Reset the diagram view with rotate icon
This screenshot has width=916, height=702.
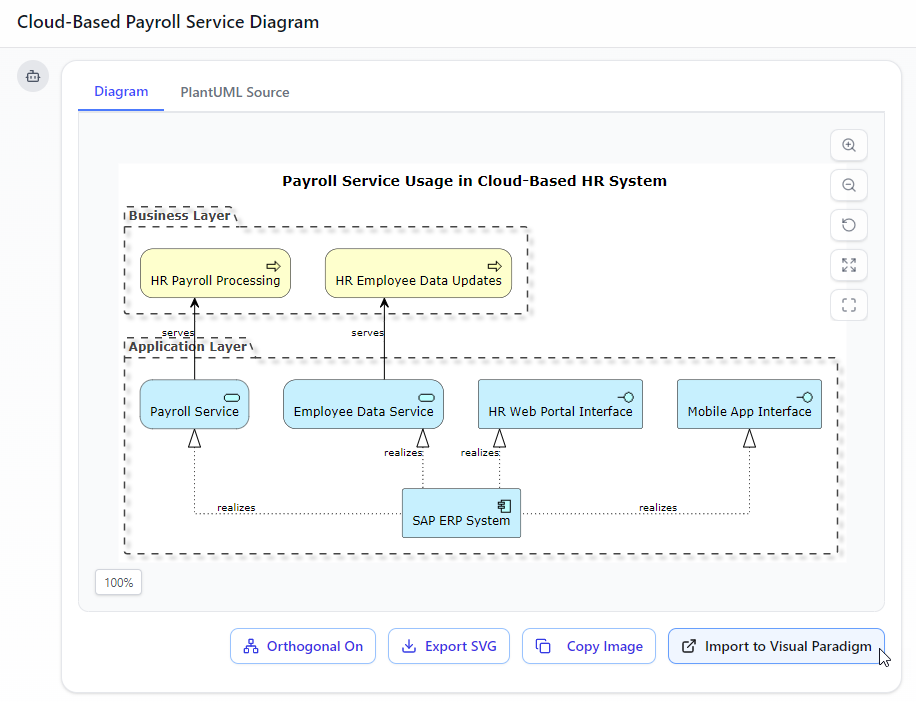coord(849,225)
